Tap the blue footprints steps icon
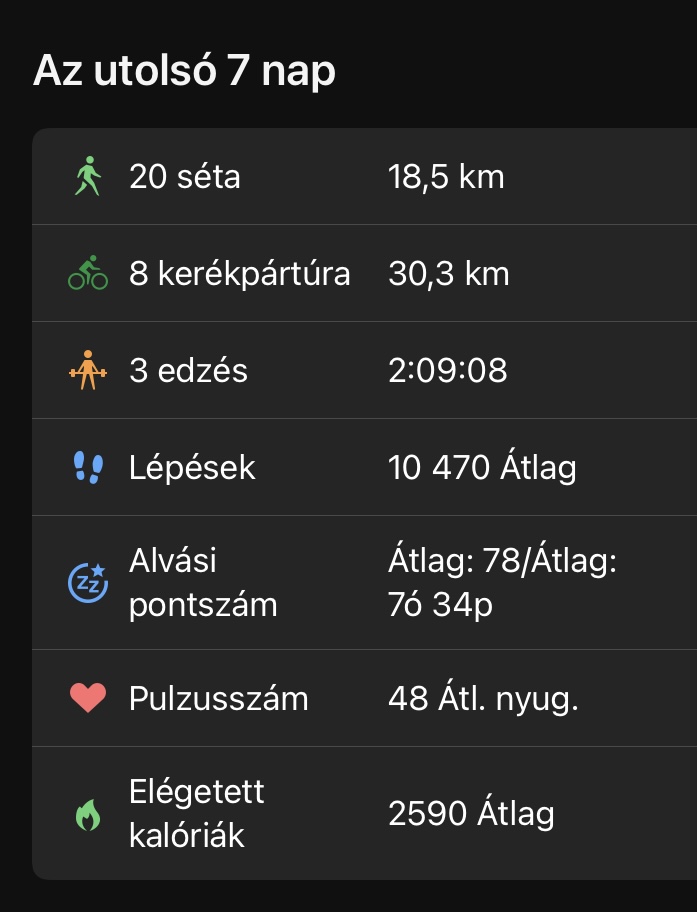 88,467
